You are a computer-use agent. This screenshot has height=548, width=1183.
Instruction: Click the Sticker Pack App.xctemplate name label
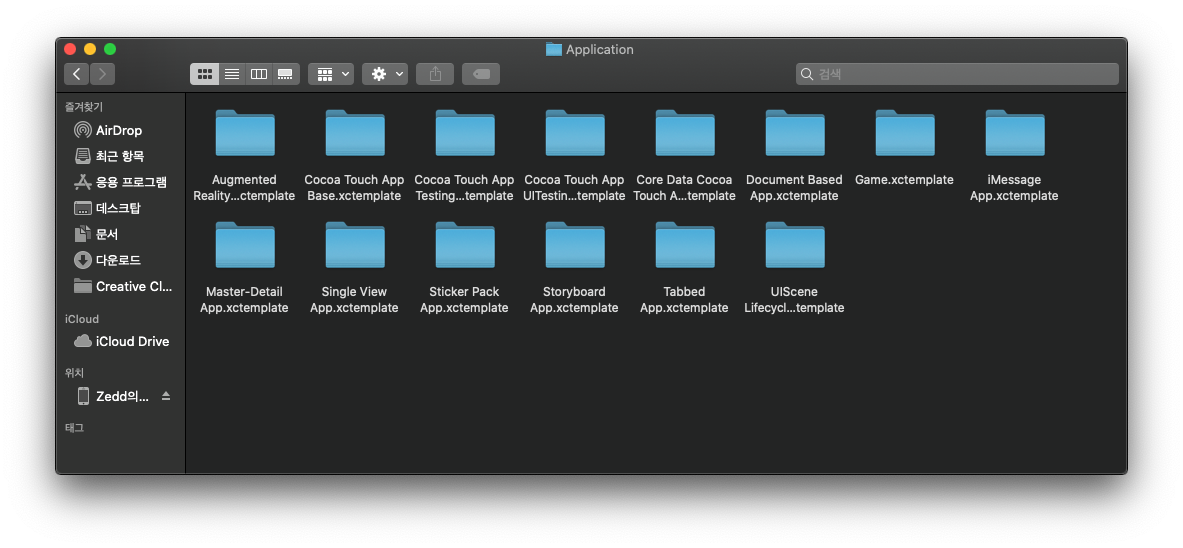click(464, 300)
